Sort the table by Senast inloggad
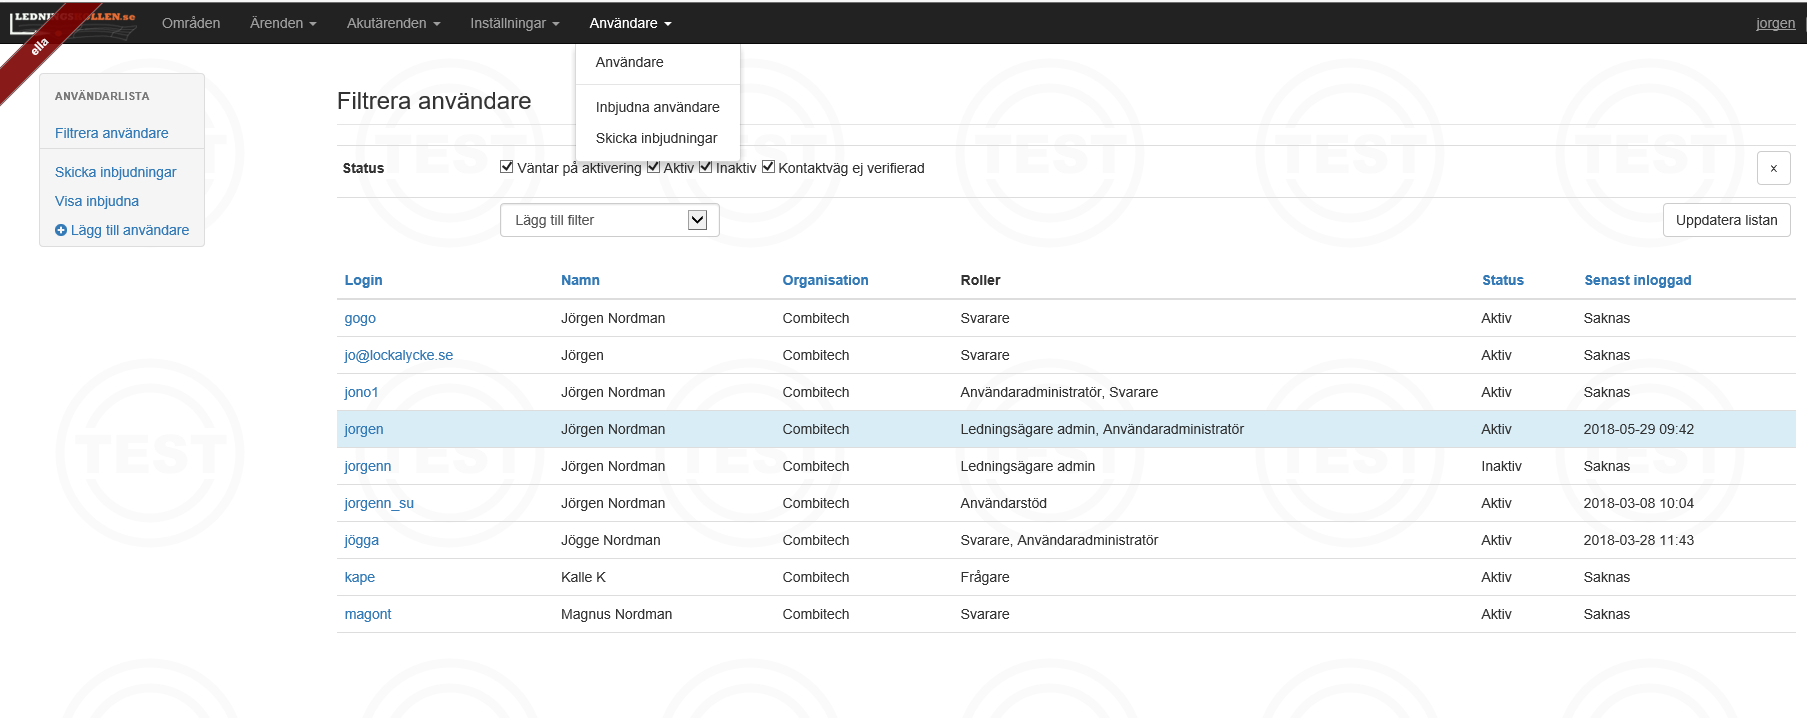Image resolution: width=1807 pixels, height=718 pixels. coord(1637,280)
